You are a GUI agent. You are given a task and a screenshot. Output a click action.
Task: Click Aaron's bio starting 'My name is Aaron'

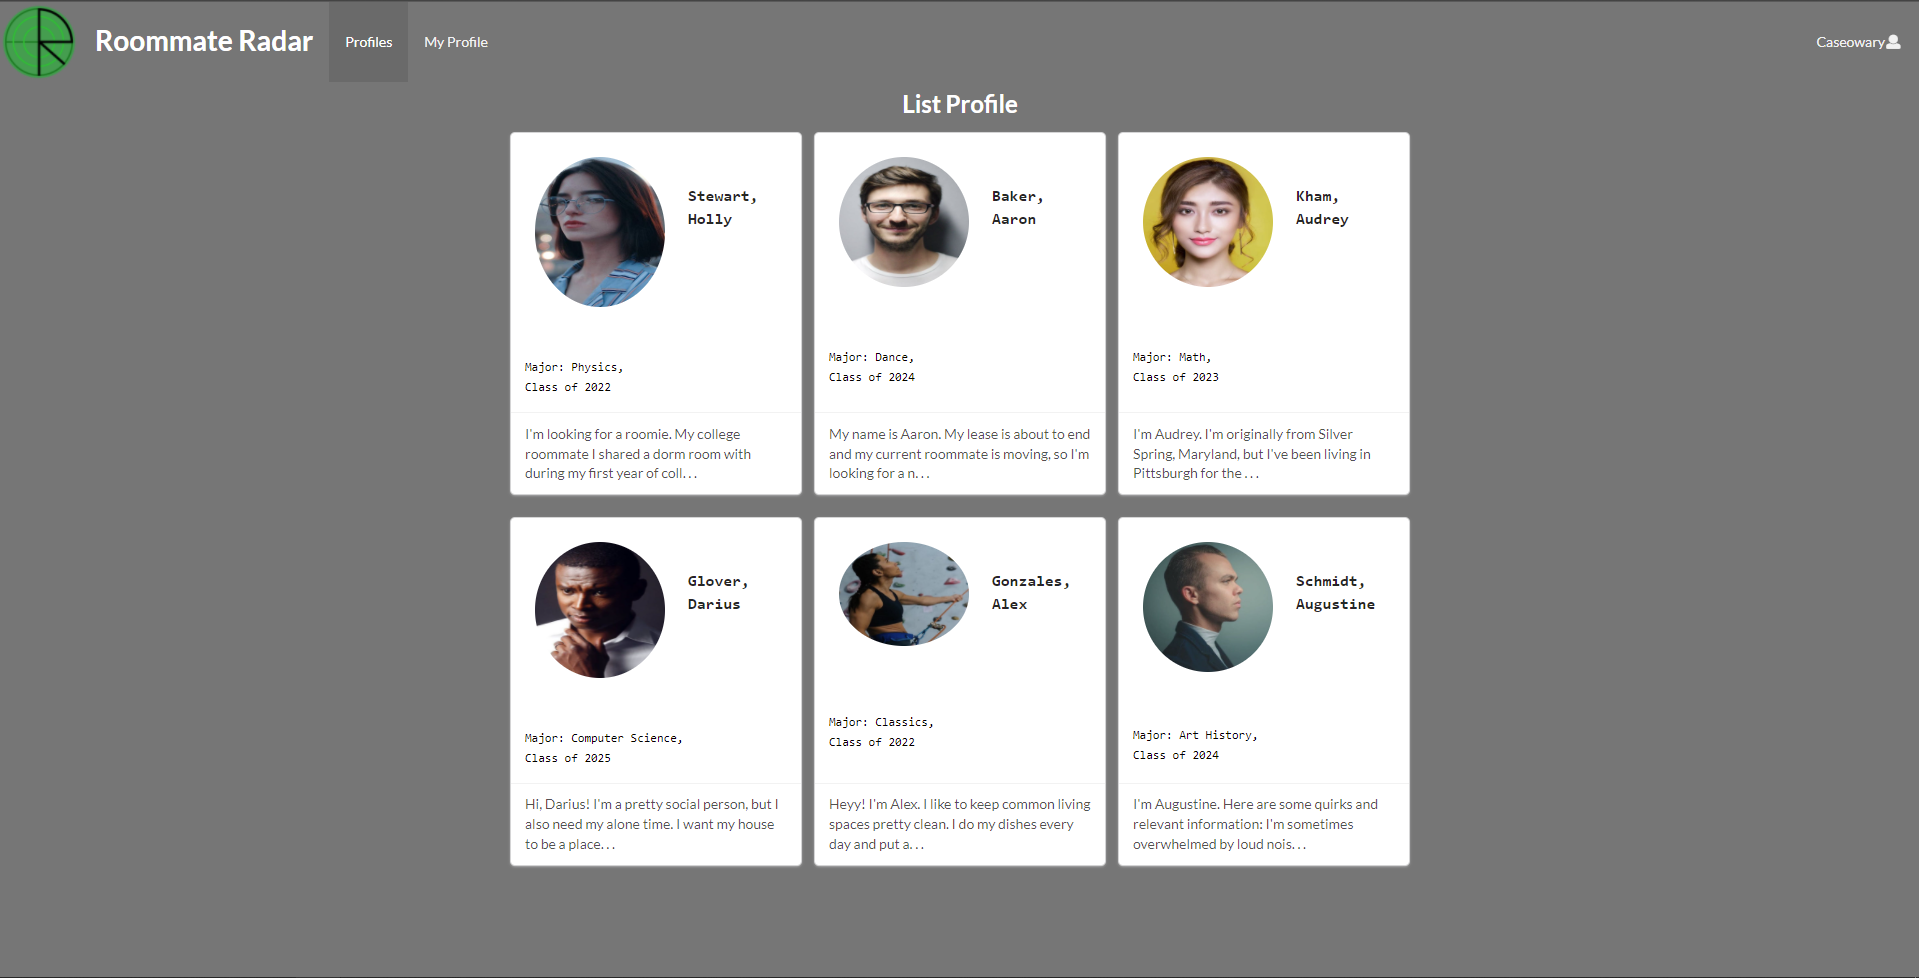959,454
